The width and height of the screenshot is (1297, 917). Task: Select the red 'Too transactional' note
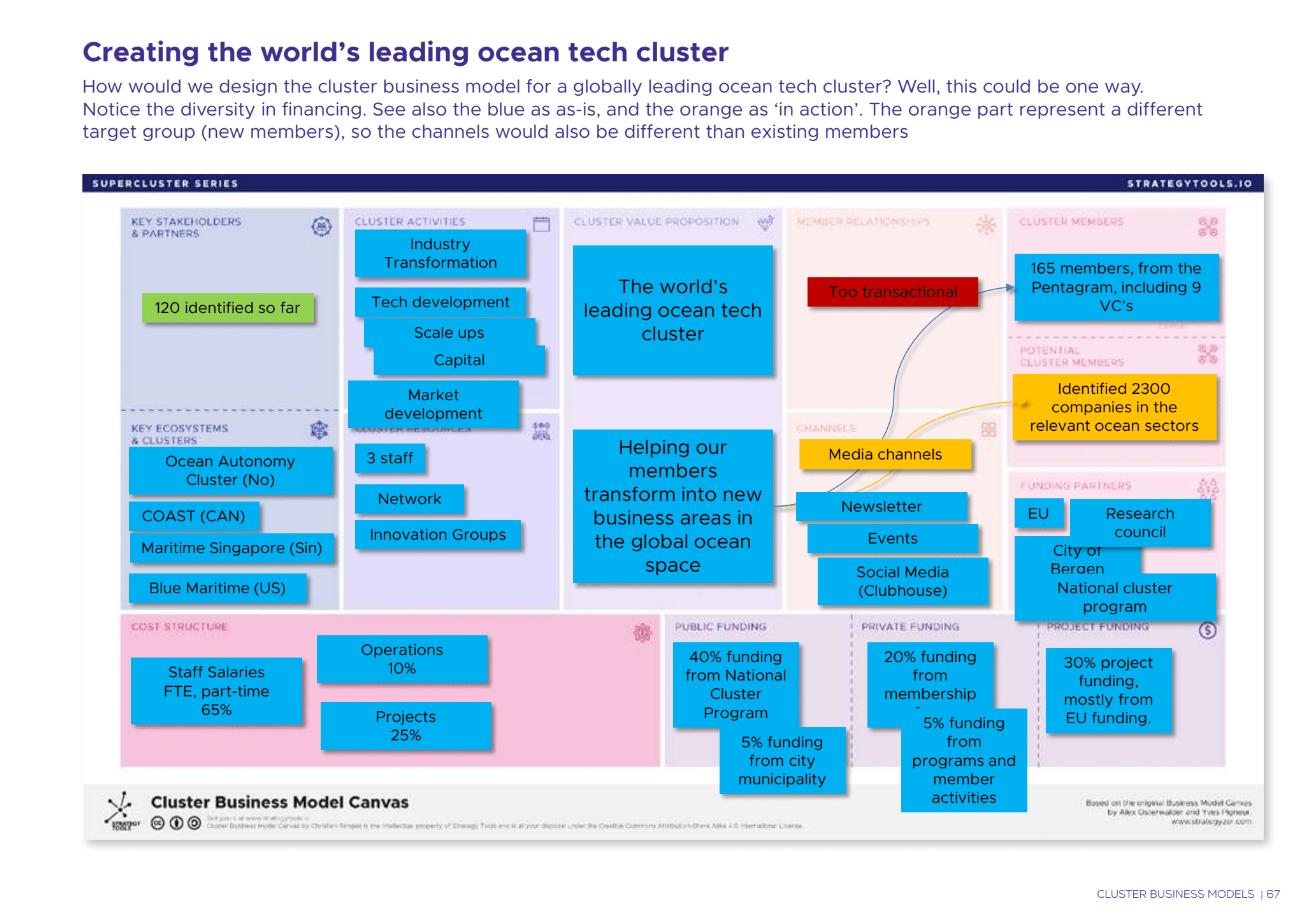click(892, 293)
